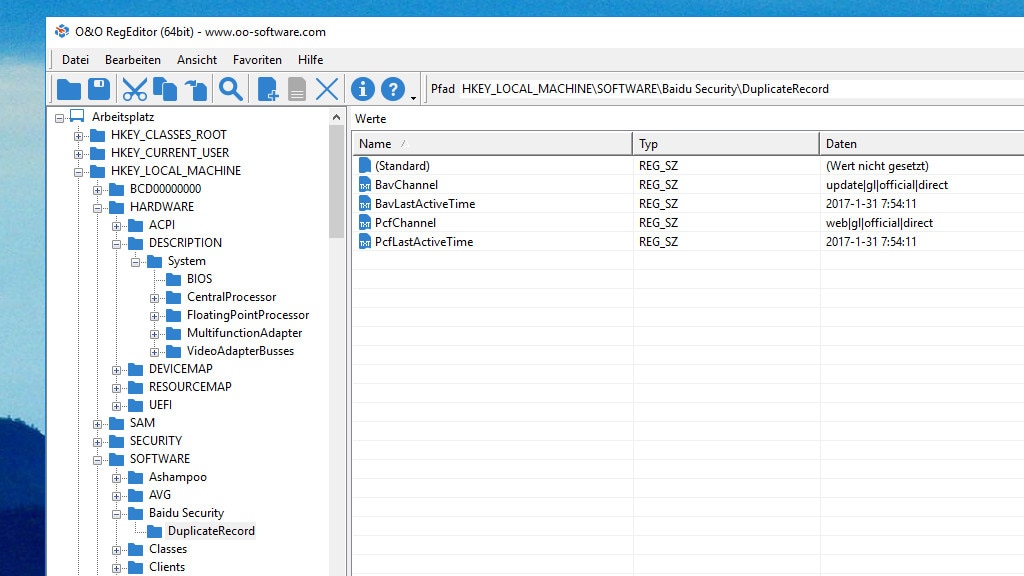Click the tree panel scrollbar thumb
Screen dimensions: 1024x576
[336, 182]
